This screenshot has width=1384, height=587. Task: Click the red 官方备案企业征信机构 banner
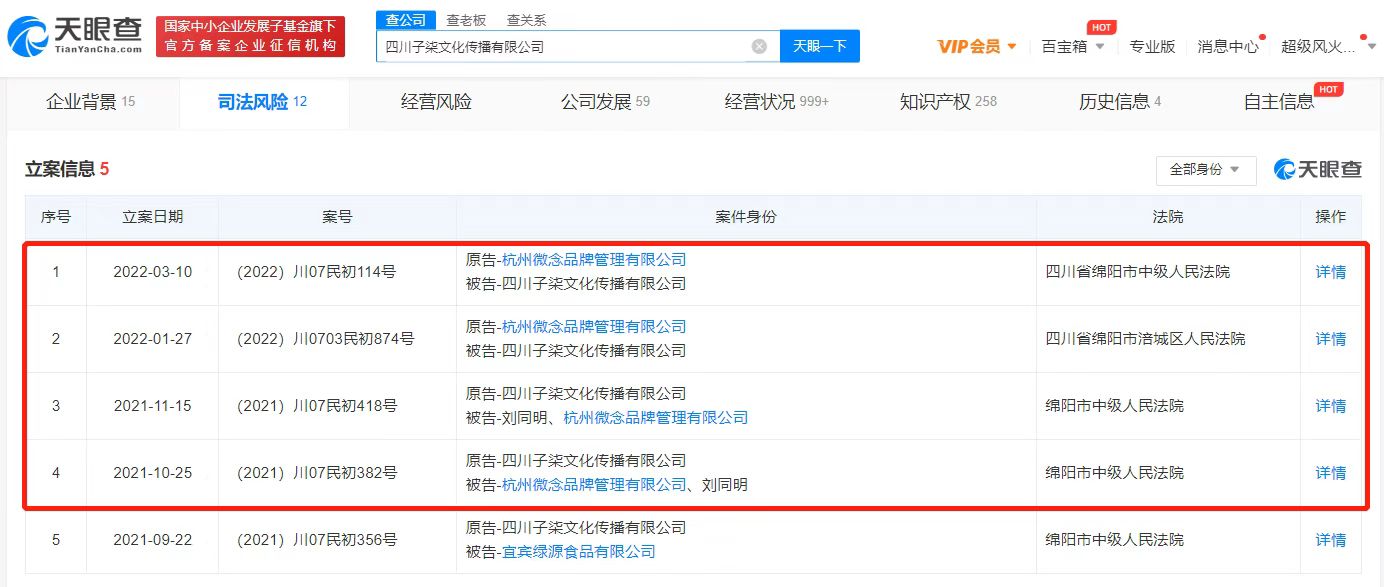[x=250, y=37]
